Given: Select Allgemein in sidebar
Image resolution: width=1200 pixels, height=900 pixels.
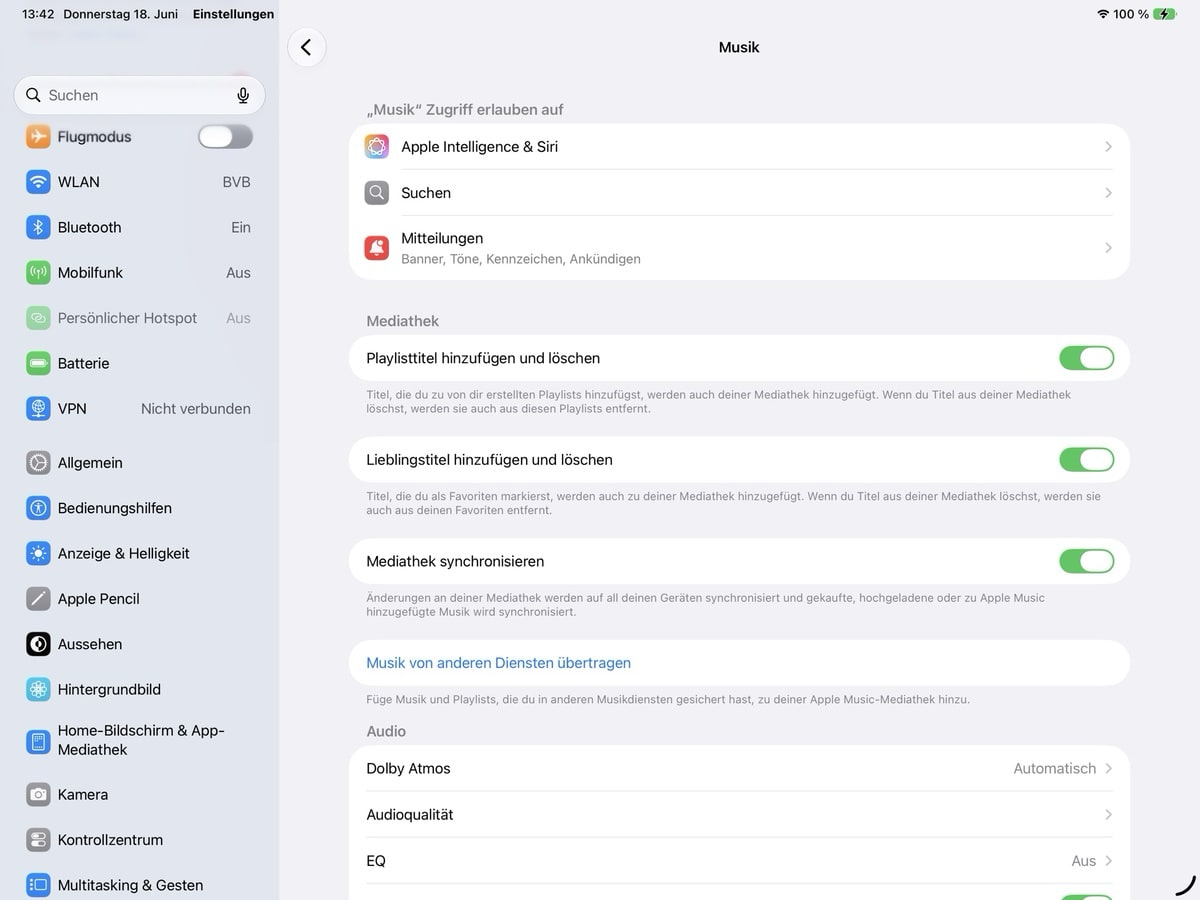Looking at the screenshot, I should tap(139, 462).
